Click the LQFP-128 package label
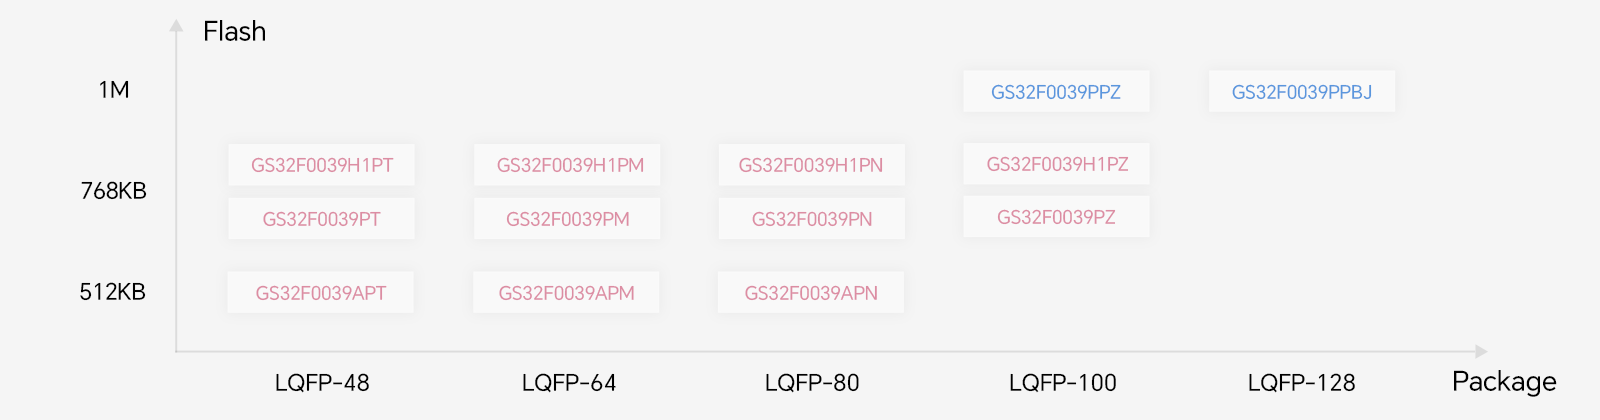This screenshot has height=420, width=1600. (x=1301, y=383)
